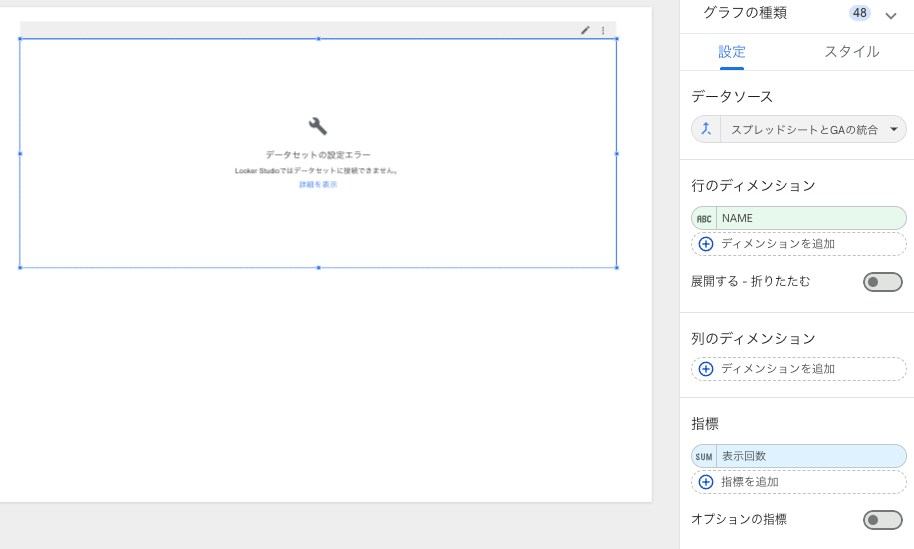Click plus icon under 行のディメンション
Screen dimensions: 914x549
706,244
